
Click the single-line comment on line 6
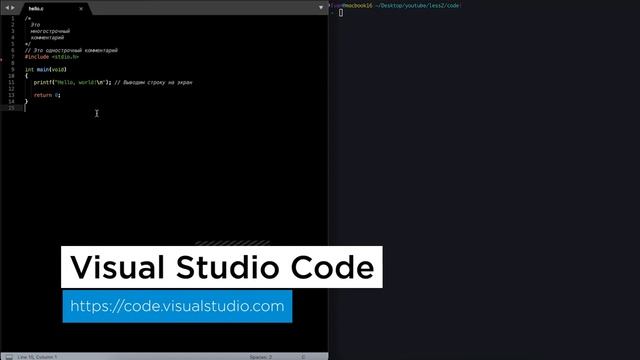tap(71, 50)
